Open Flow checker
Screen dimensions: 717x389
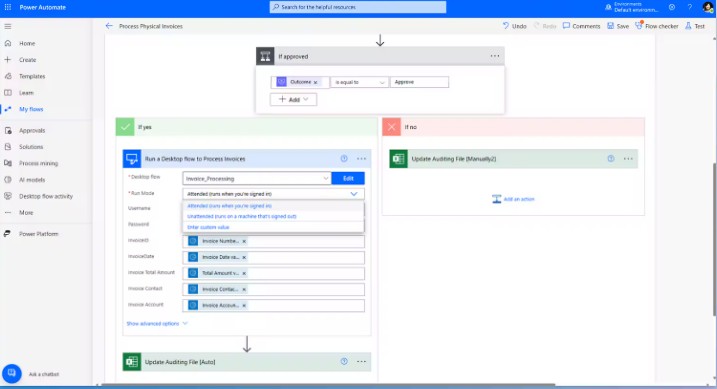[x=657, y=26]
